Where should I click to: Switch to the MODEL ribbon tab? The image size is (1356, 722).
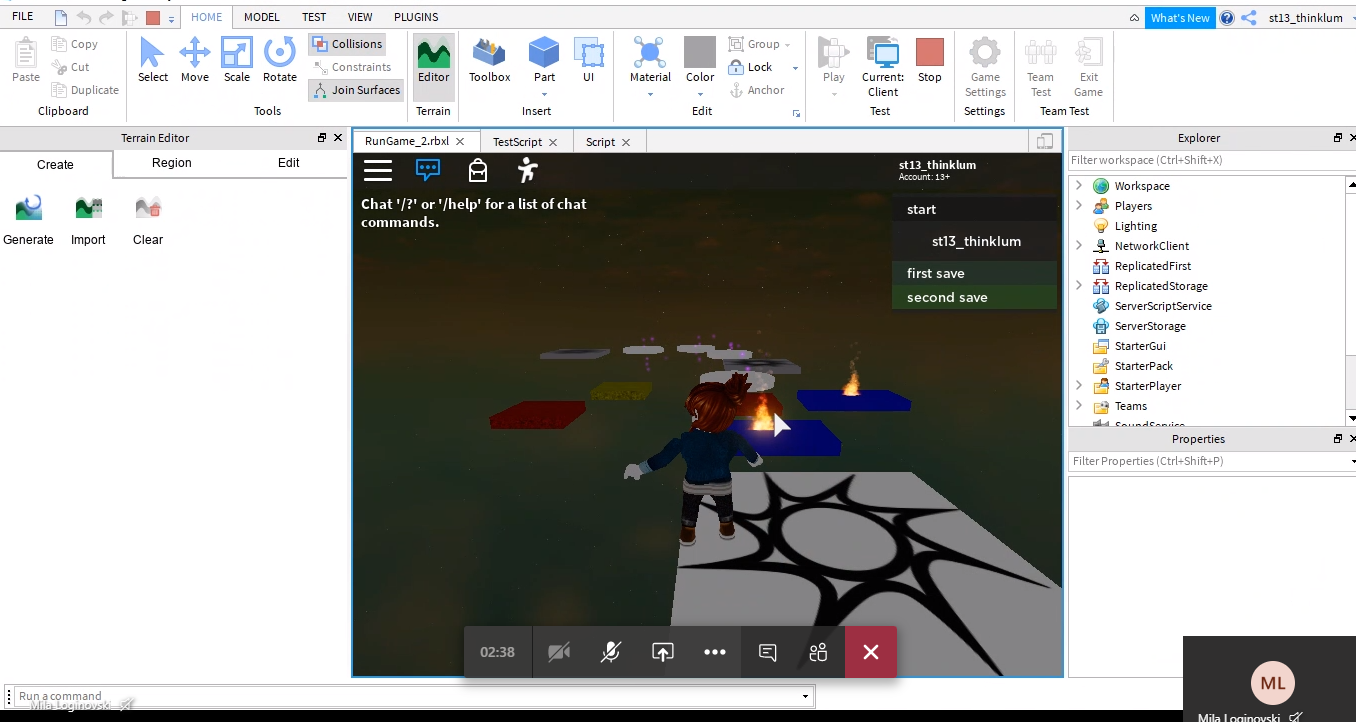click(x=262, y=17)
